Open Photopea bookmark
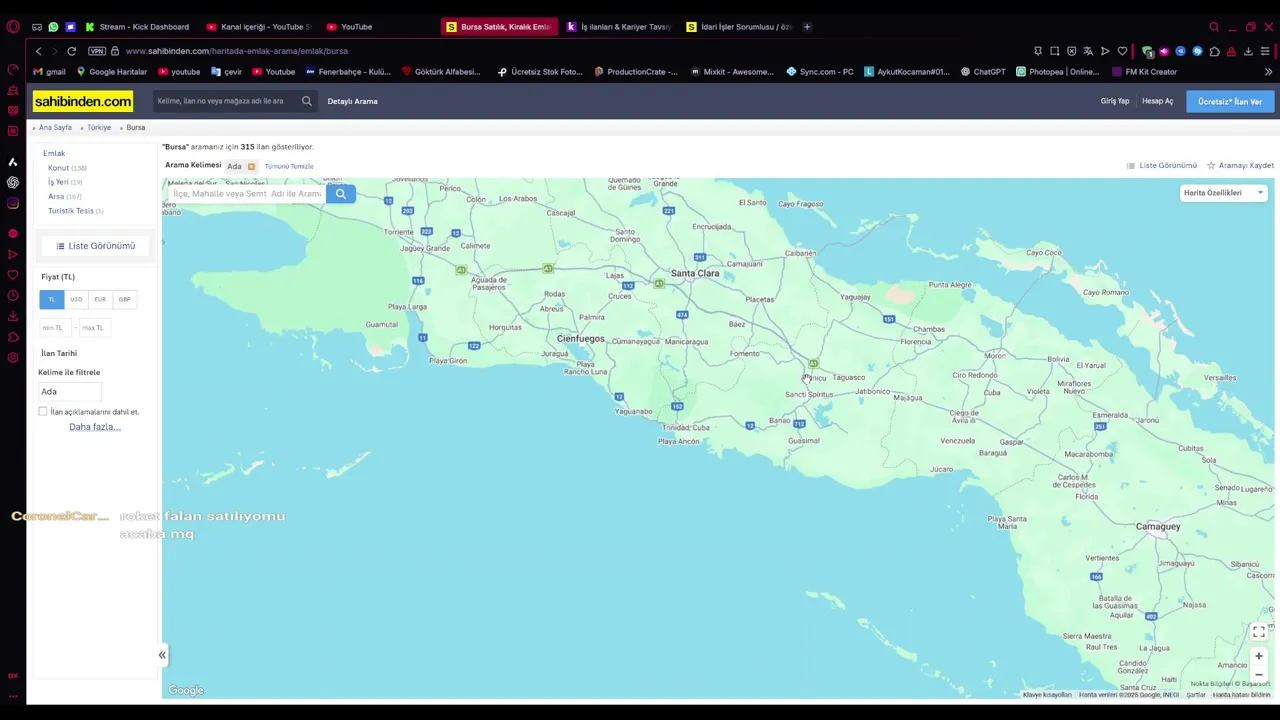1280x720 pixels. pyautogui.click(x=1057, y=72)
